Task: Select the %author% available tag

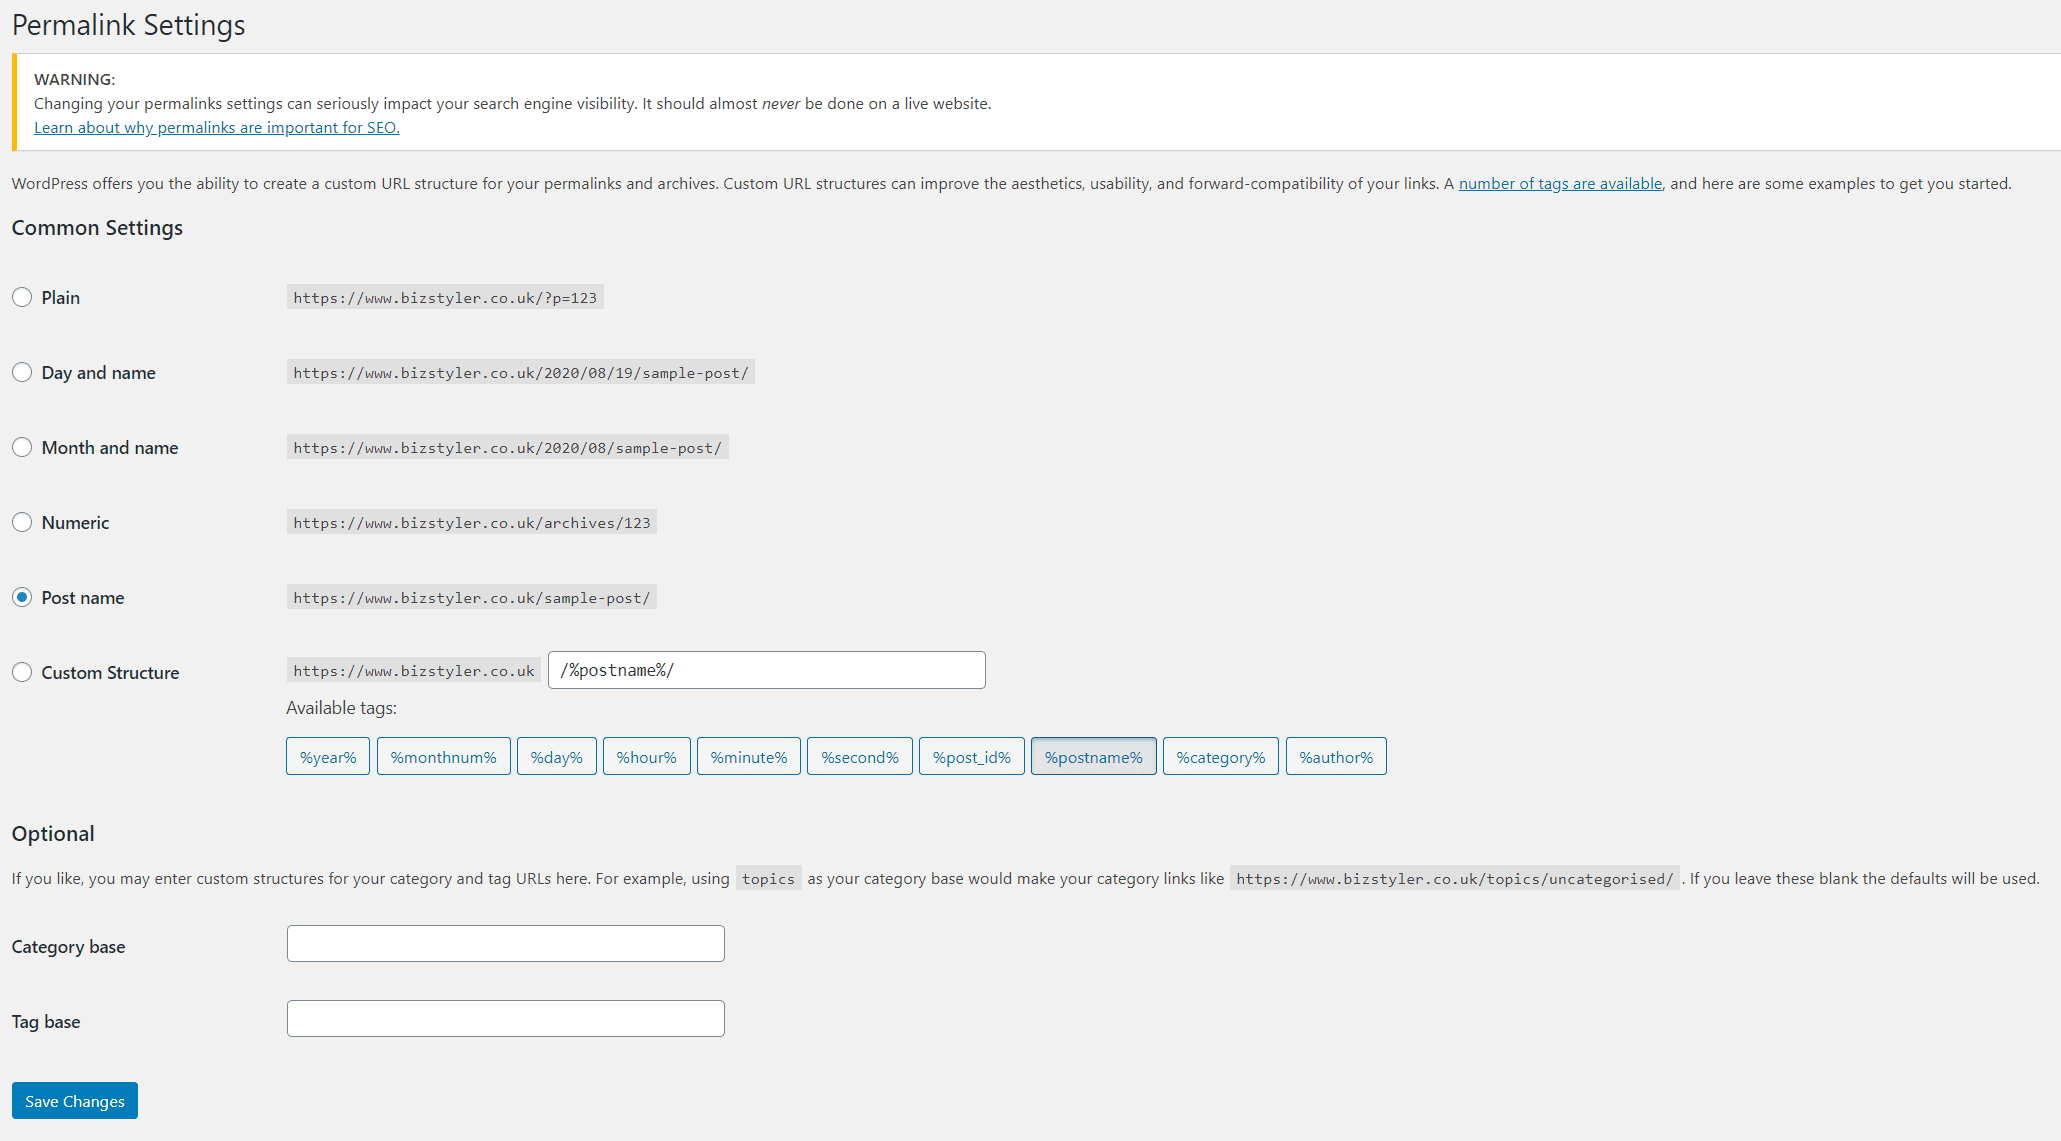Action: (x=1336, y=757)
